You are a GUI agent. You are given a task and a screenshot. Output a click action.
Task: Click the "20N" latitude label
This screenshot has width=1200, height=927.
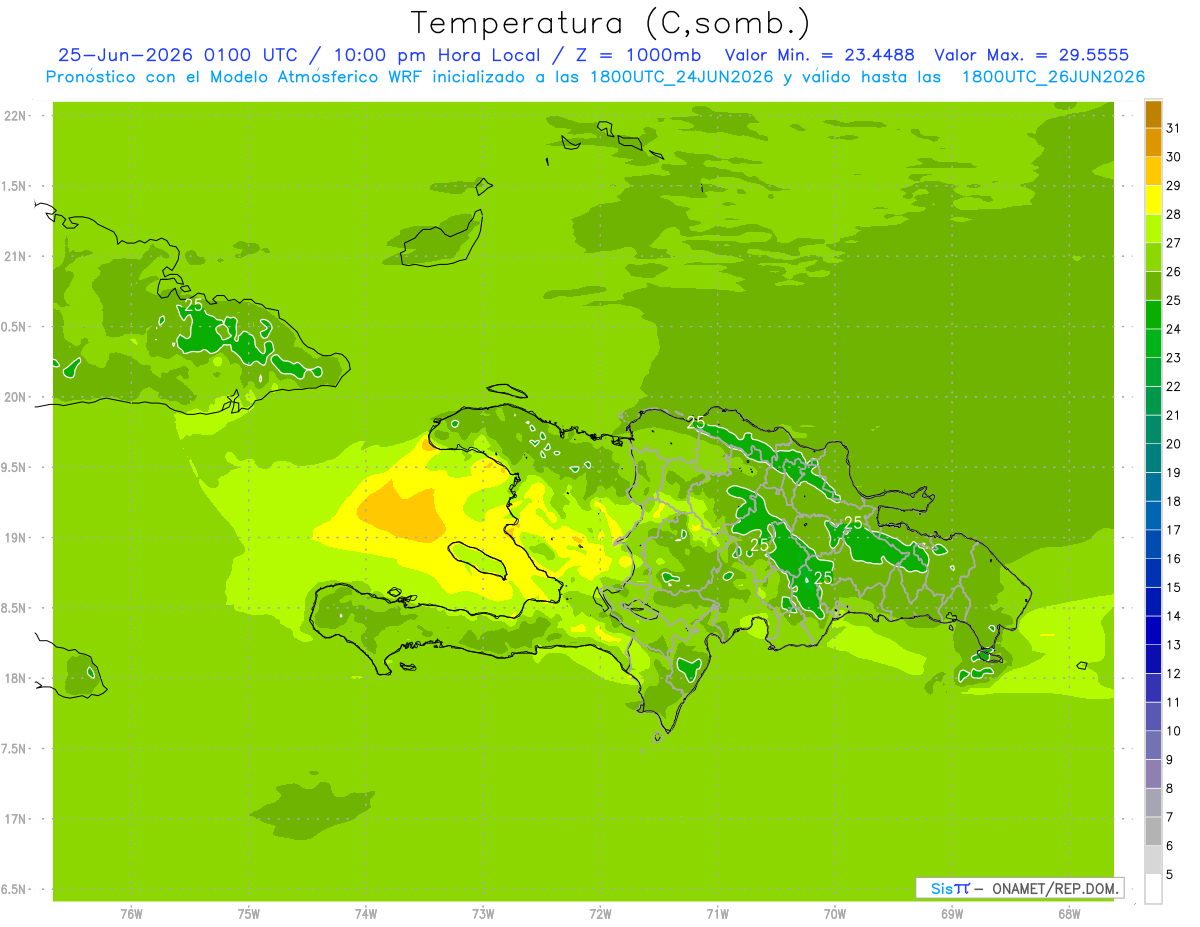pyautogui.click(x=15, y=397)
